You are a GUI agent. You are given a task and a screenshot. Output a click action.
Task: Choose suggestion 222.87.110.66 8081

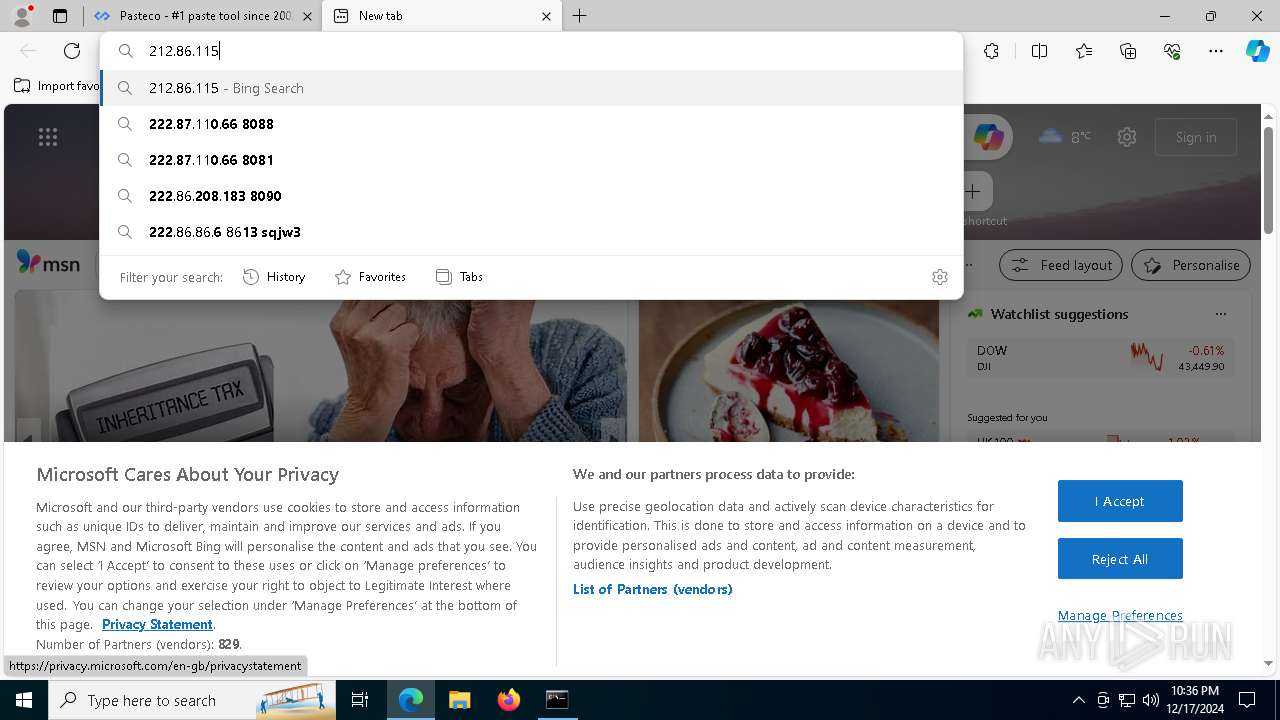tap(531, 160)
